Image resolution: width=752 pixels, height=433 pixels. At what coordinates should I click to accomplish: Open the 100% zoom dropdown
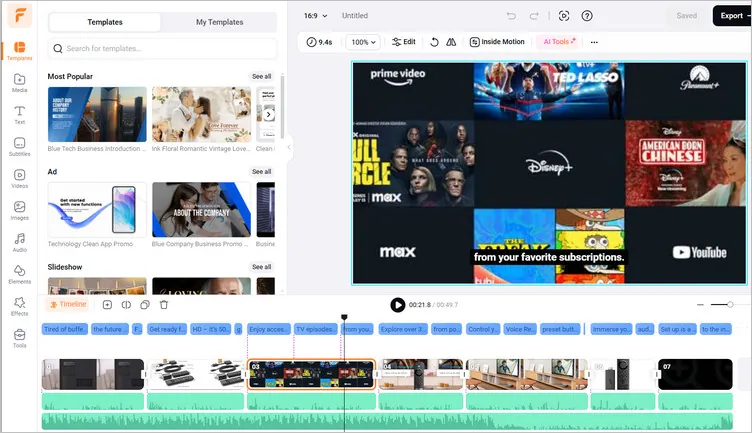[x=363, y=42]
